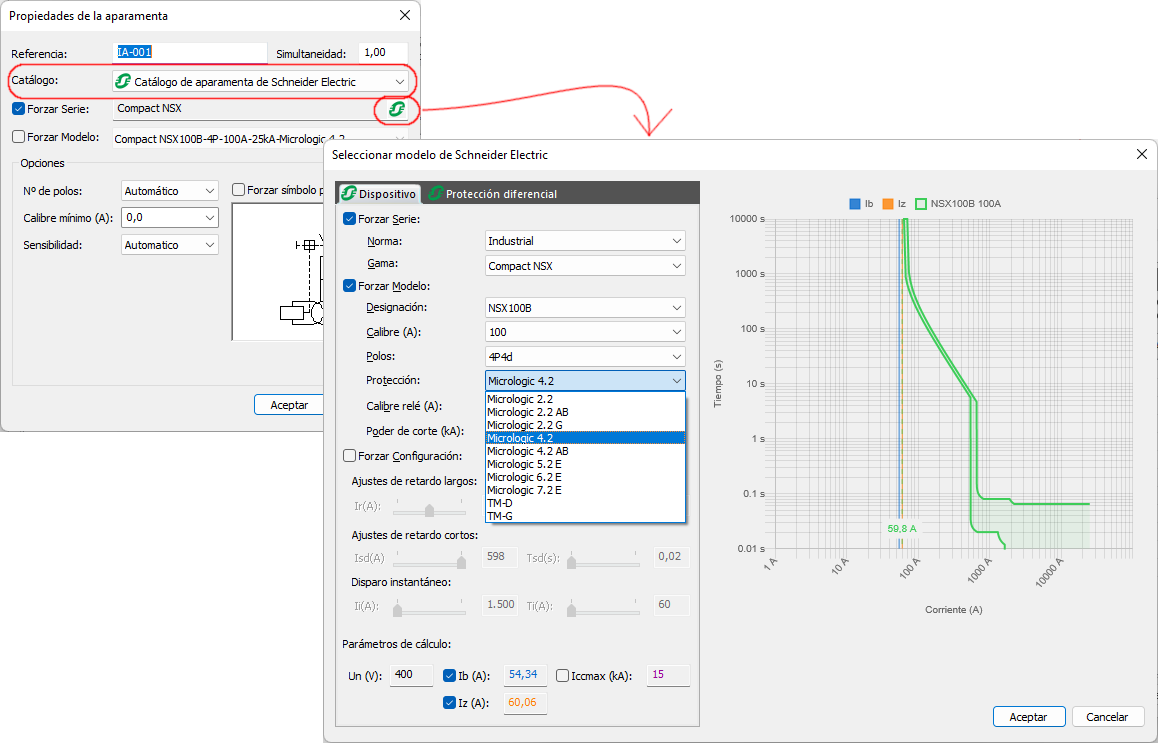Close the Propiedades de la aparamenta window

404,16
